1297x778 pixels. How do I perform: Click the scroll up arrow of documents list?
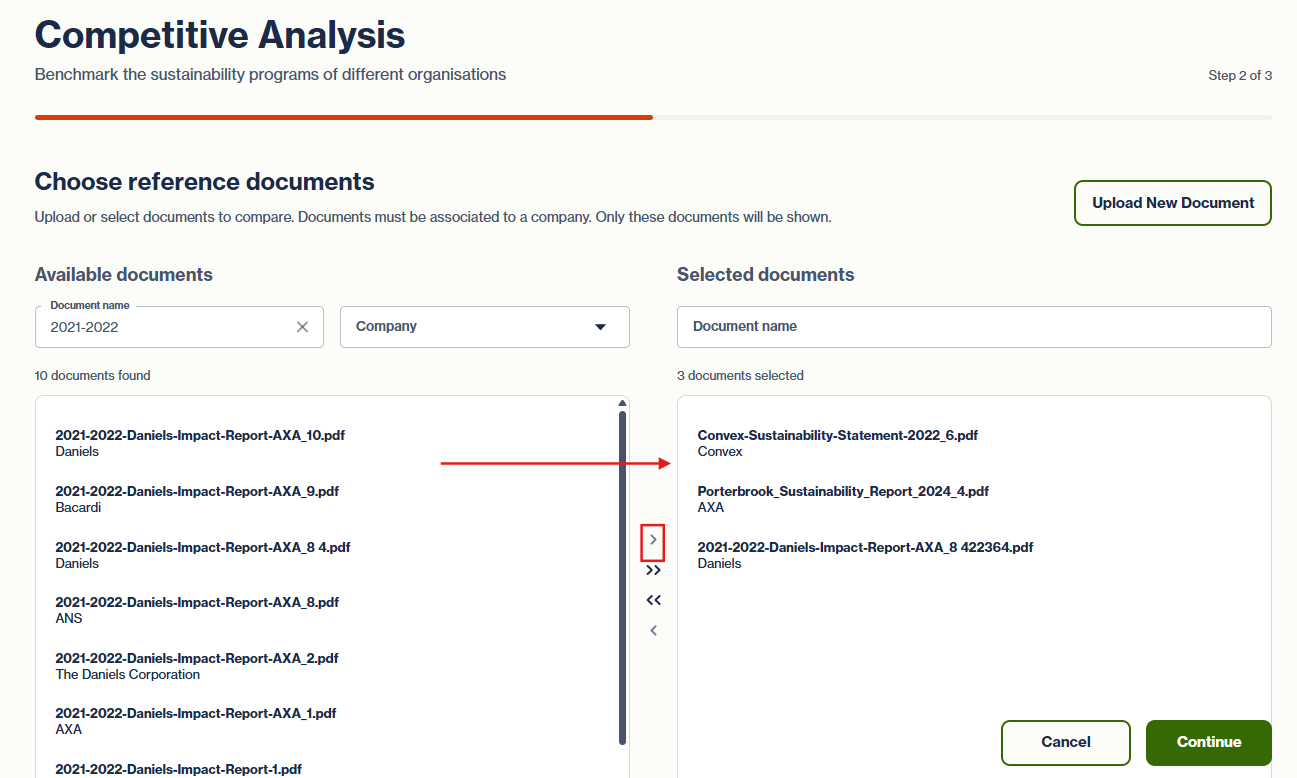[x=622, y=403]
